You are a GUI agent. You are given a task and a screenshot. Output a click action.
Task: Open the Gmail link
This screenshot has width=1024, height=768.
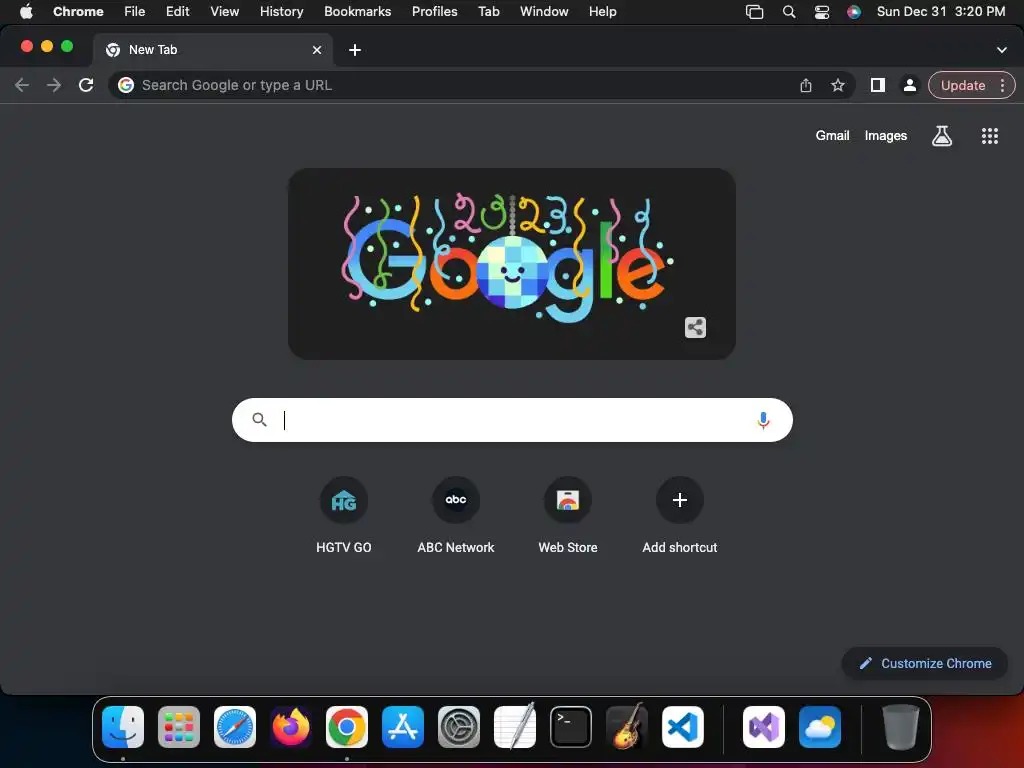832,136
